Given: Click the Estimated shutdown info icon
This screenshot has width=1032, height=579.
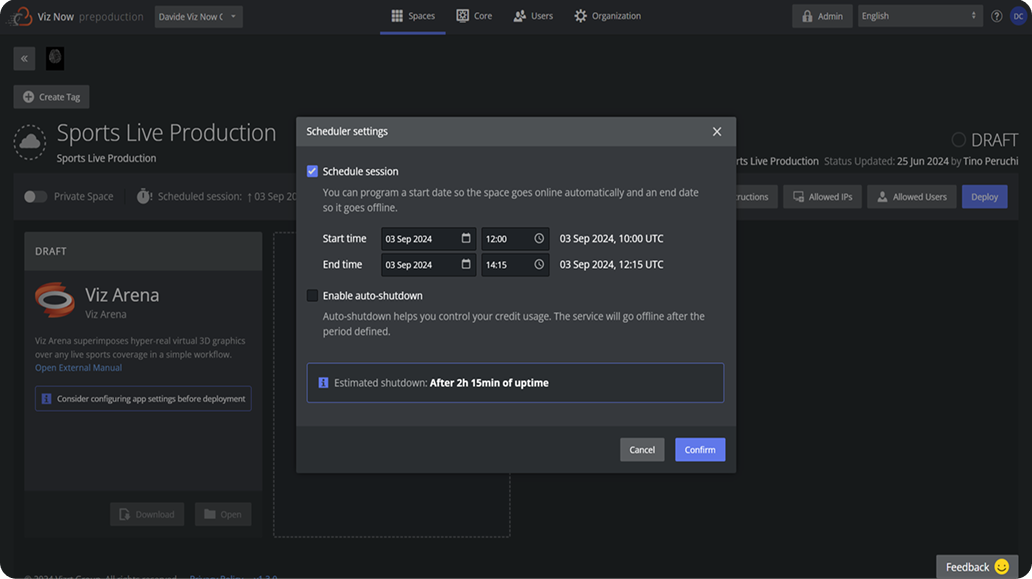Looking at the screenshot, I should (x=323, y=383).
